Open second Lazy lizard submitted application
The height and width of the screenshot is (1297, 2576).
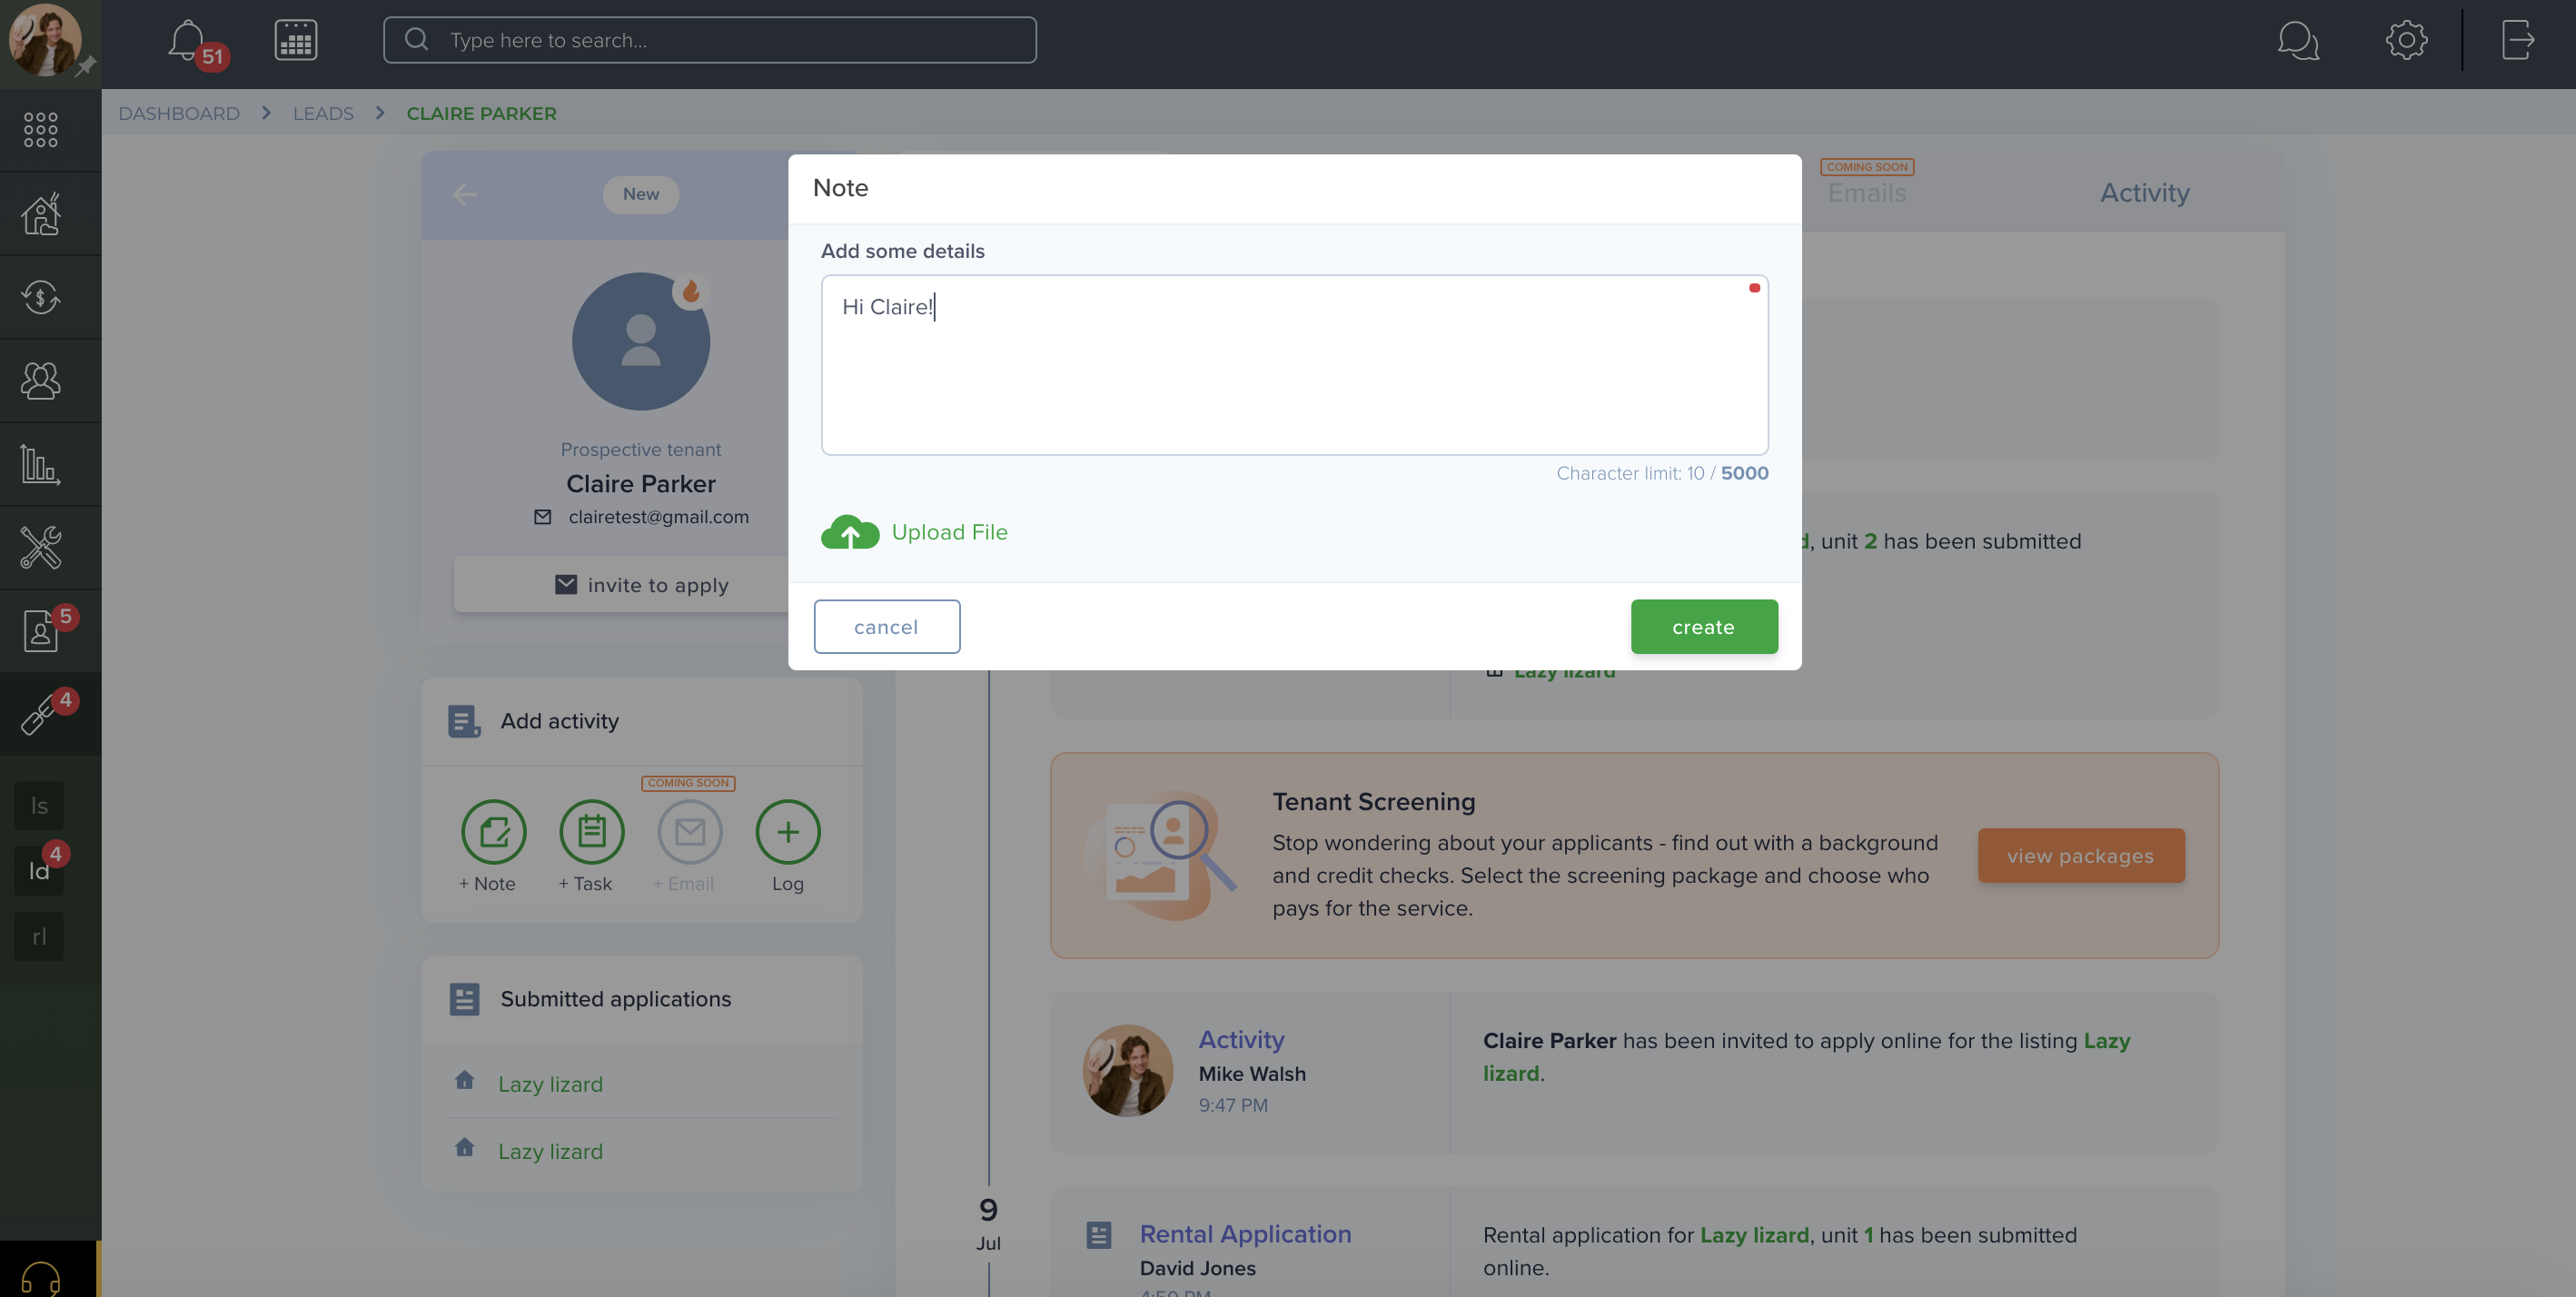[x=550, y=1151]
